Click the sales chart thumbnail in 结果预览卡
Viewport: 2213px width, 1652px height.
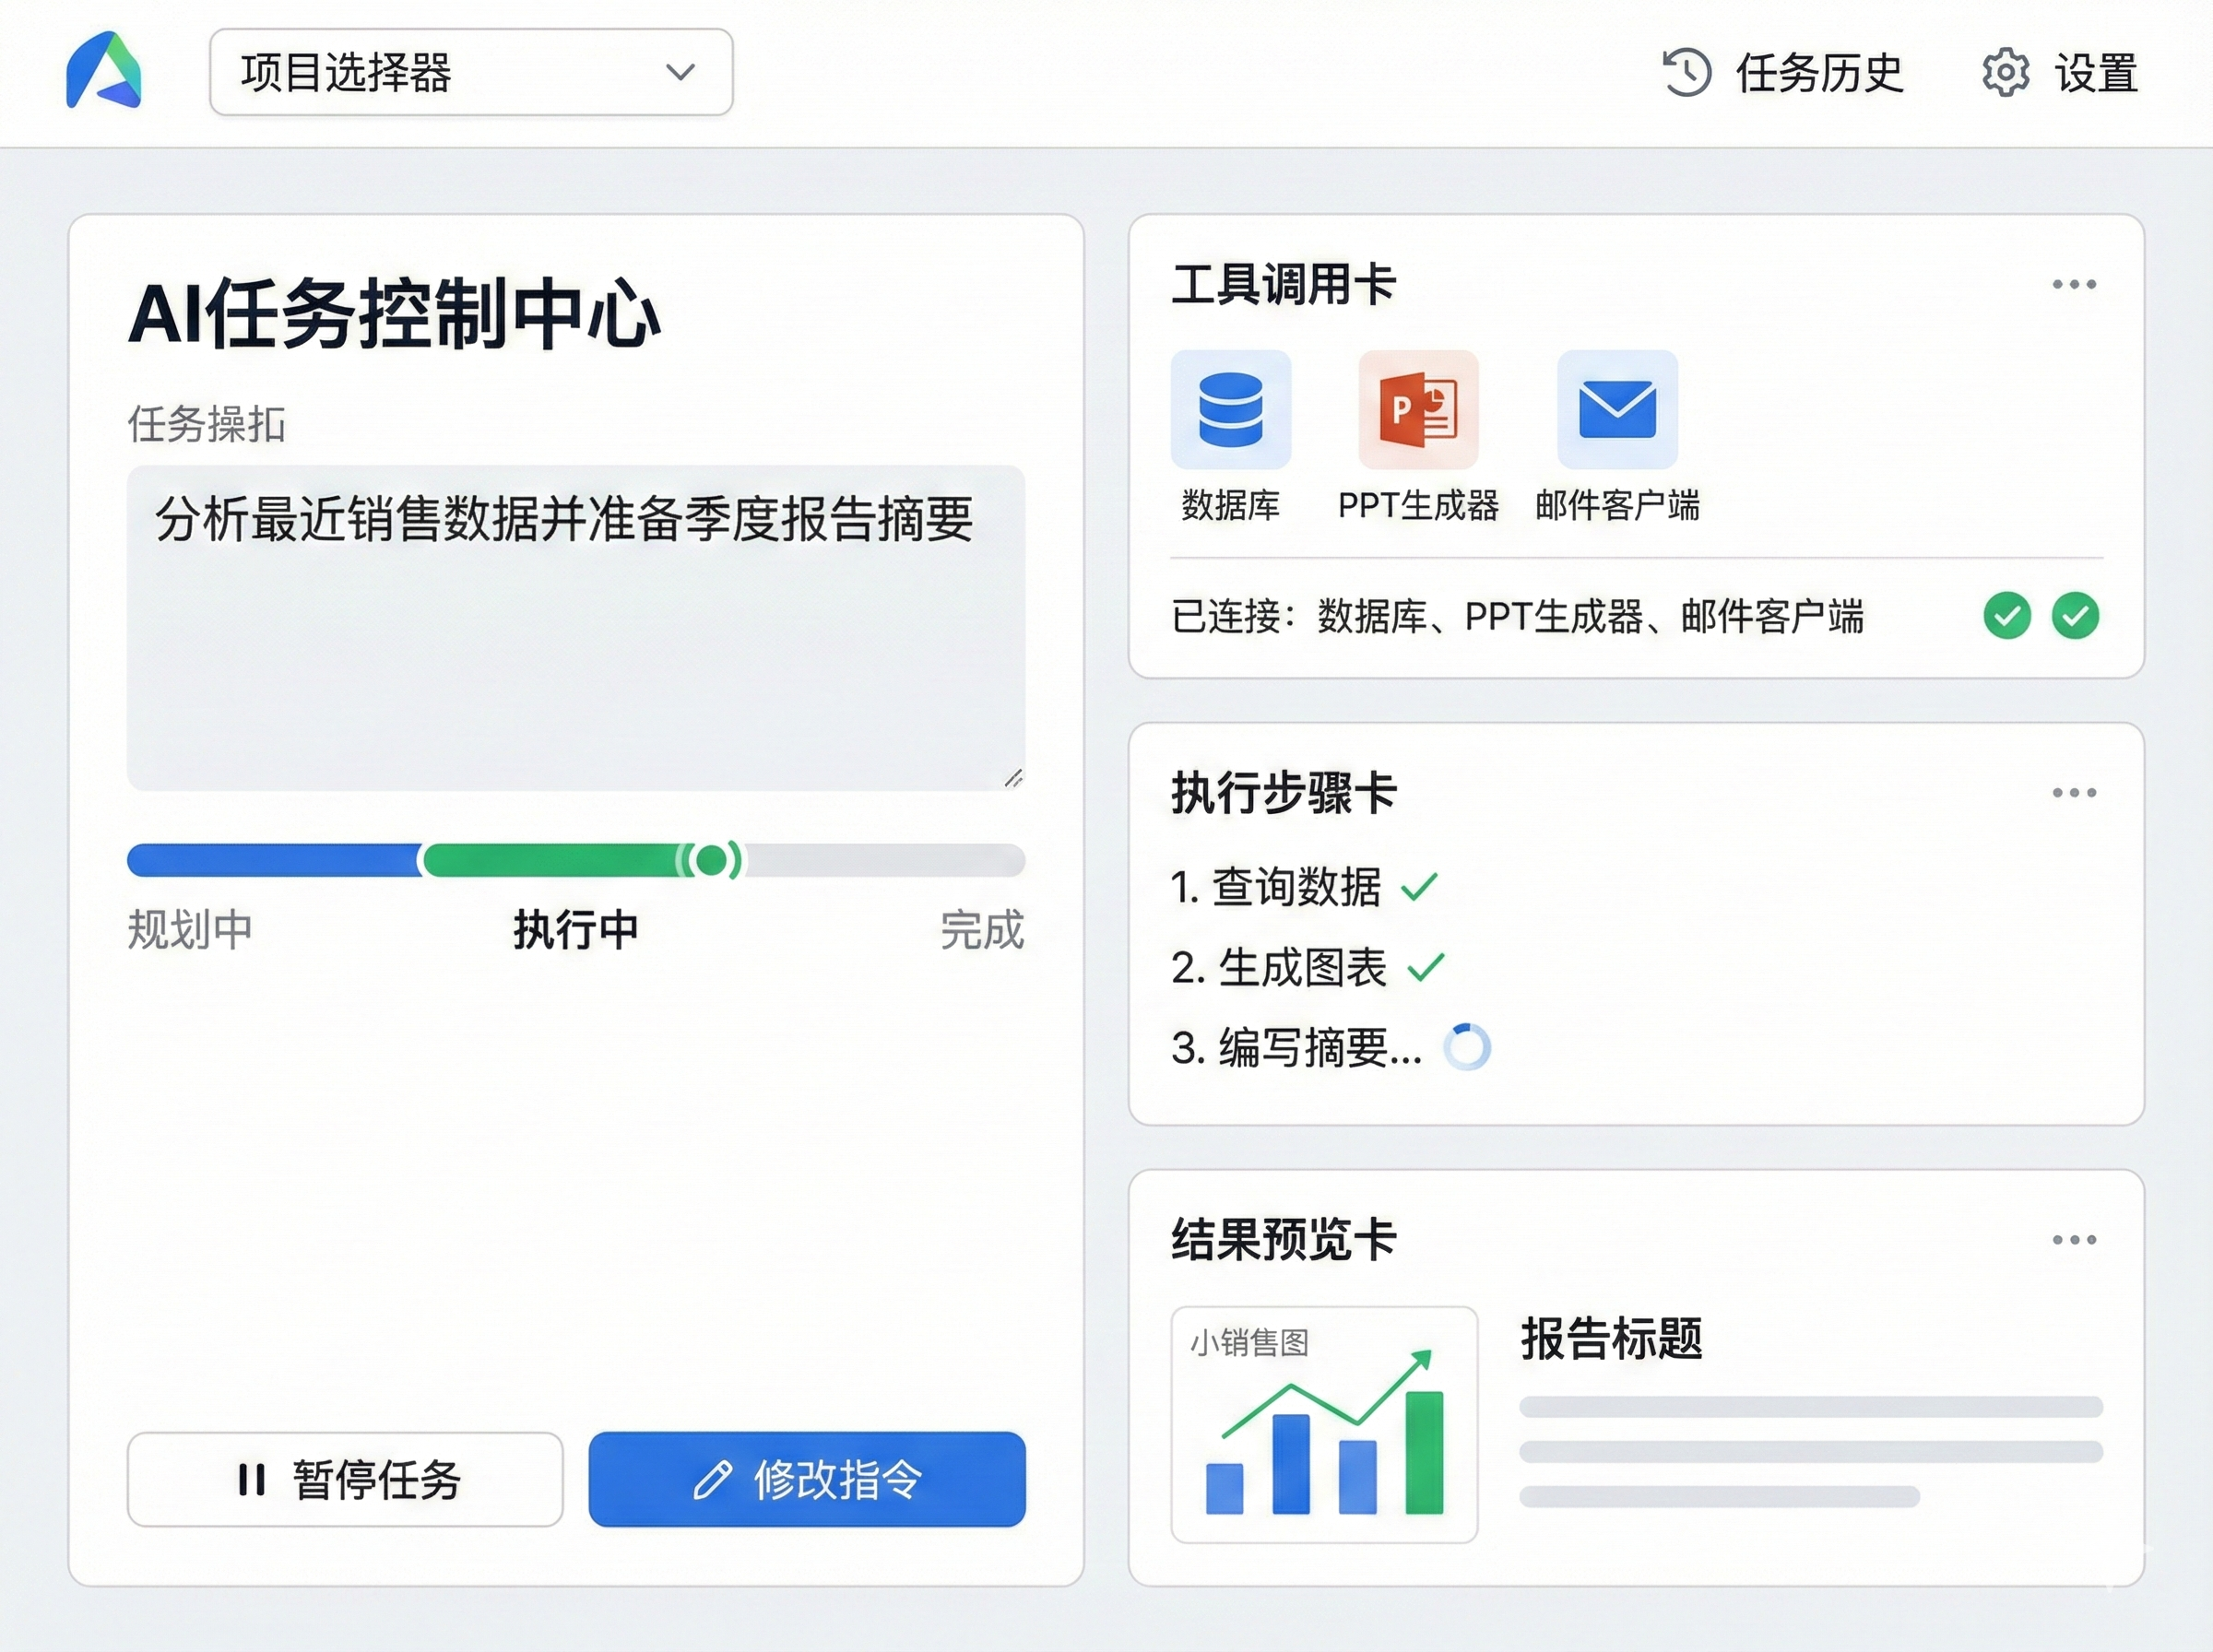[1324, 1424]
